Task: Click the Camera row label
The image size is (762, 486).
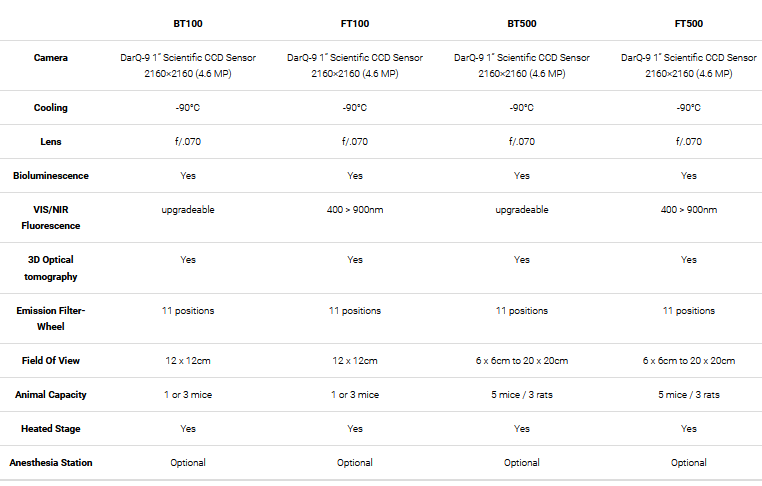Action: pos(51,58)
